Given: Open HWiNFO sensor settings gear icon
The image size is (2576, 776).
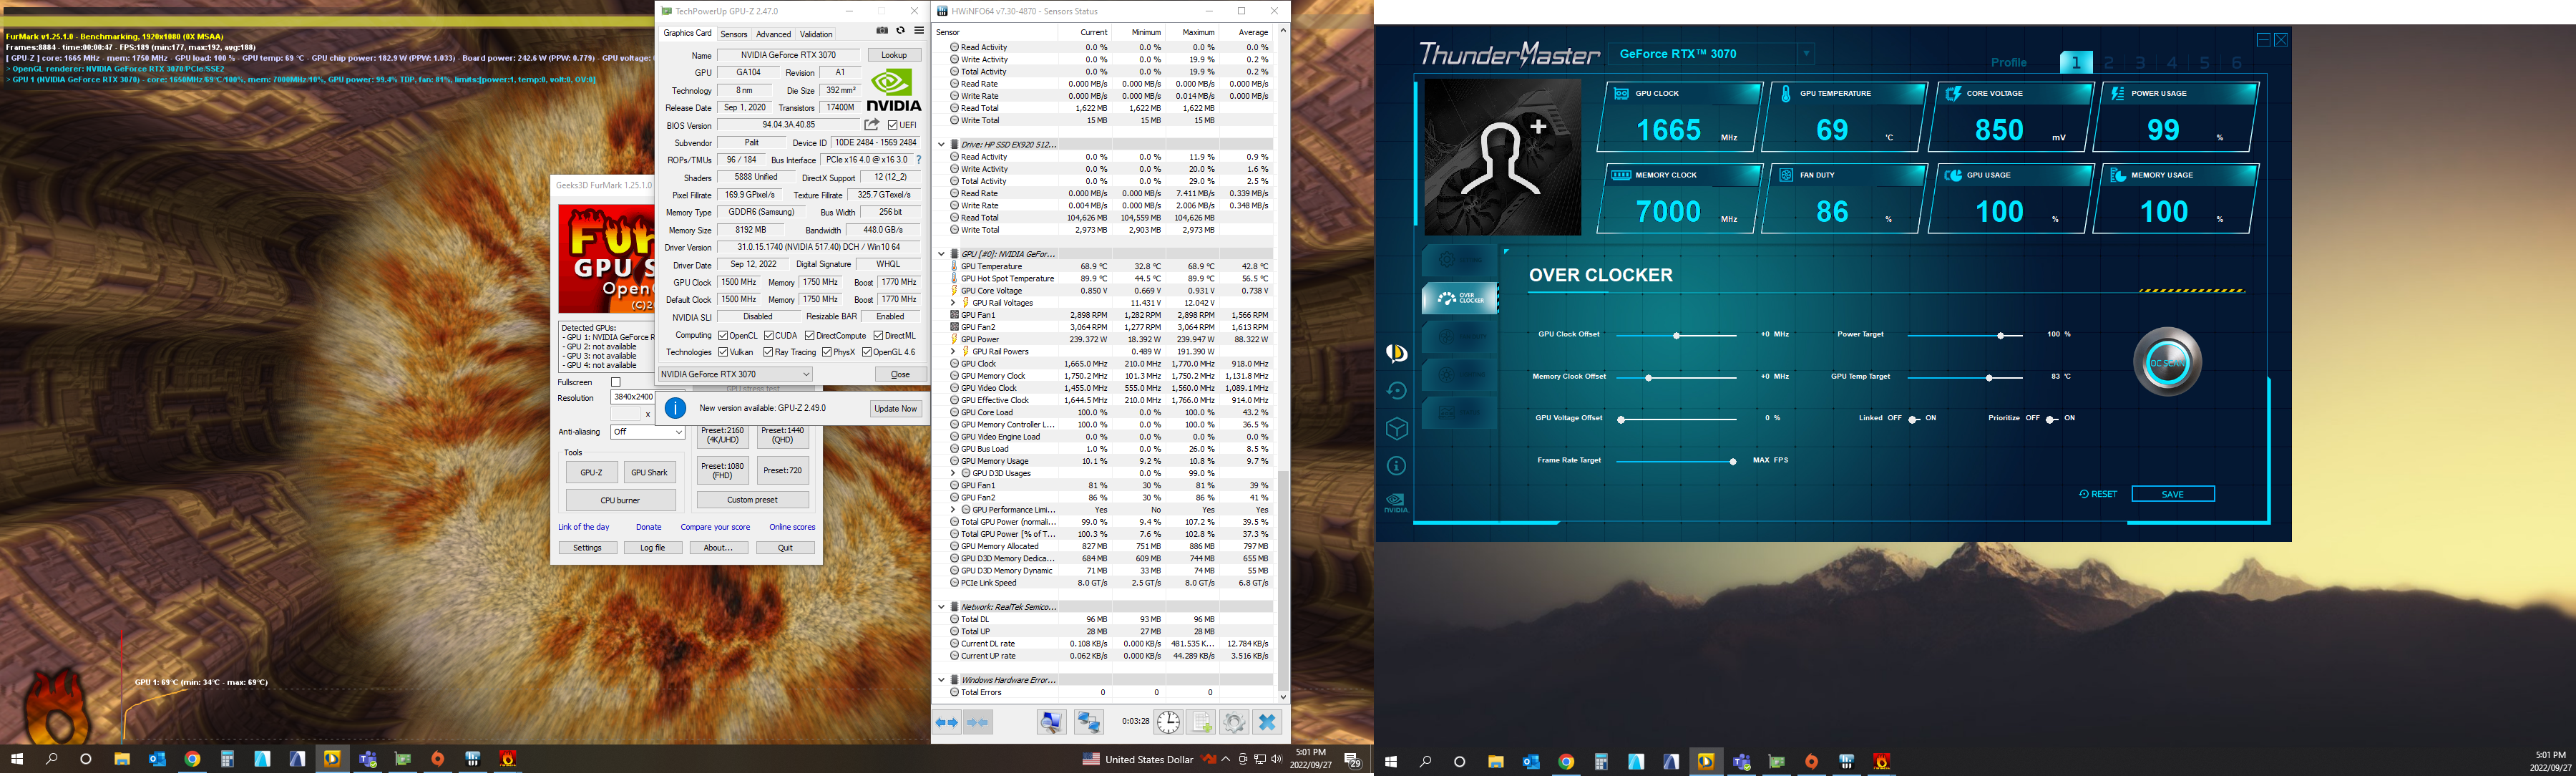Looking at the screenshot, I should click(x=1234, y=722).
